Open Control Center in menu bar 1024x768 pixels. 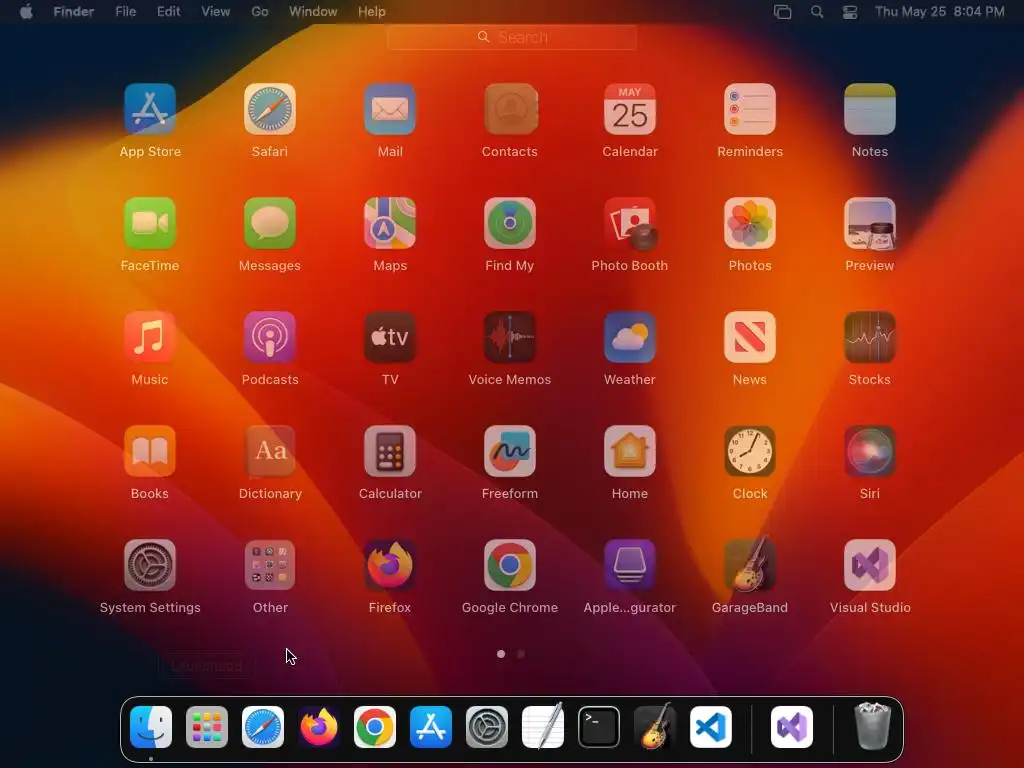pyautogui.click(x=850, y=11)
